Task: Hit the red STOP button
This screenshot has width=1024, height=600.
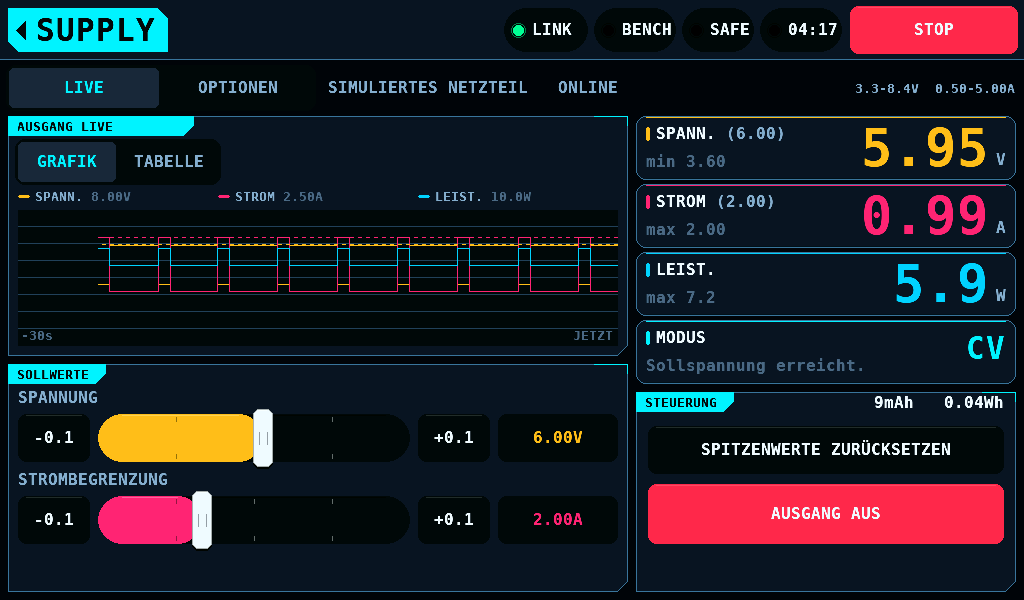Action: tap(933, 30)
